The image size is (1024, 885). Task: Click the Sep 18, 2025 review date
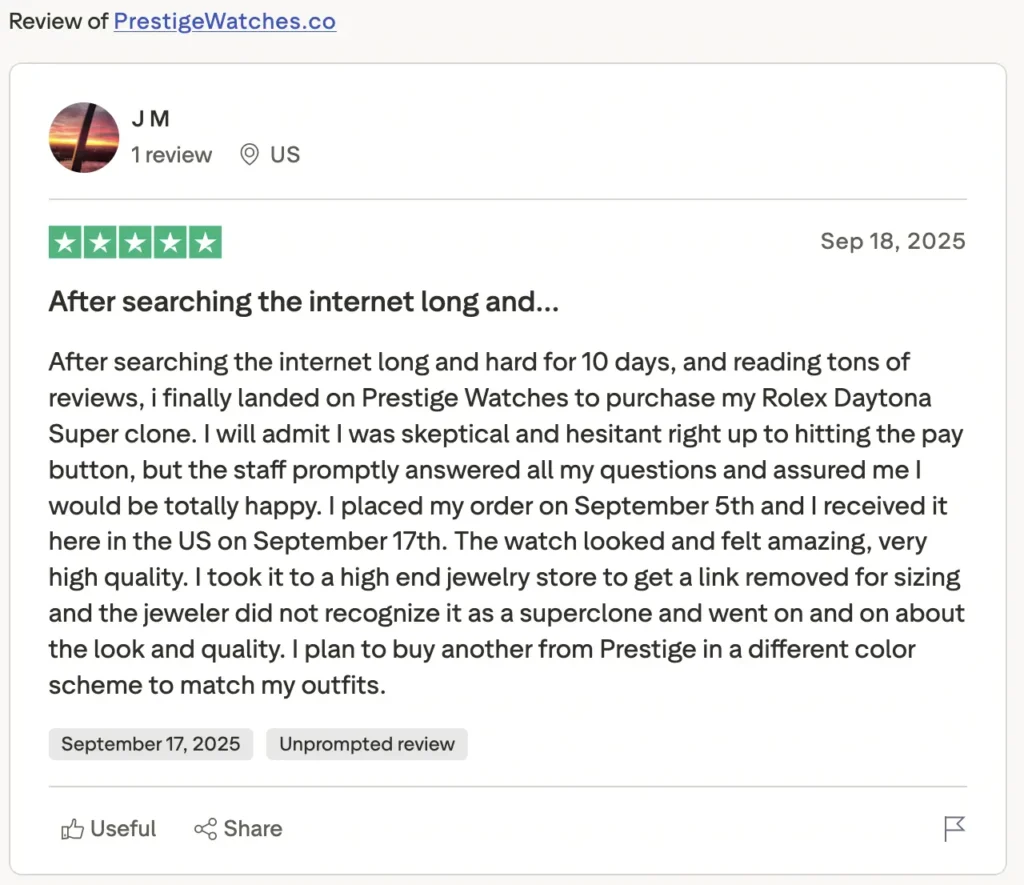click(892, 241)
